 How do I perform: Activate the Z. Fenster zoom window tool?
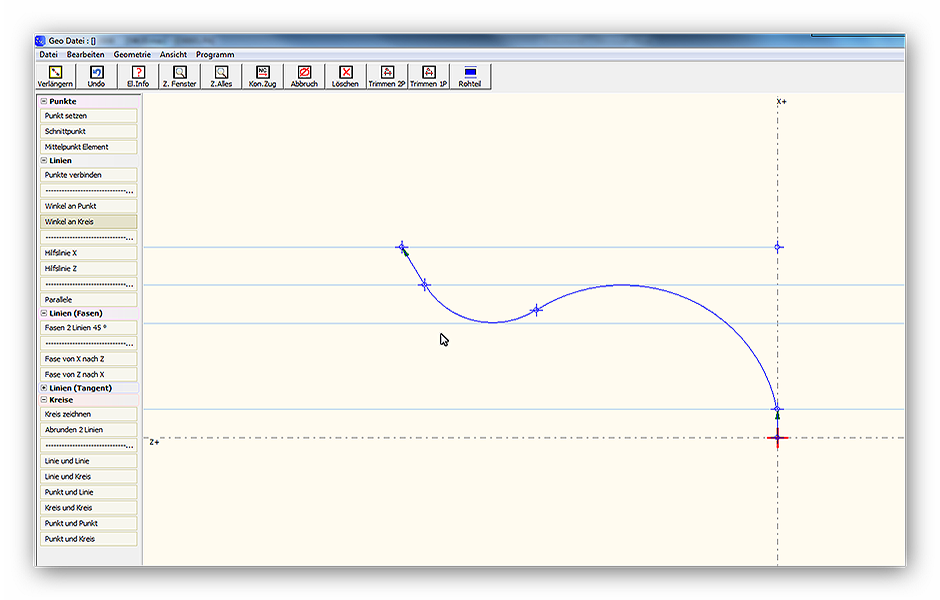[x=180, y=73]
